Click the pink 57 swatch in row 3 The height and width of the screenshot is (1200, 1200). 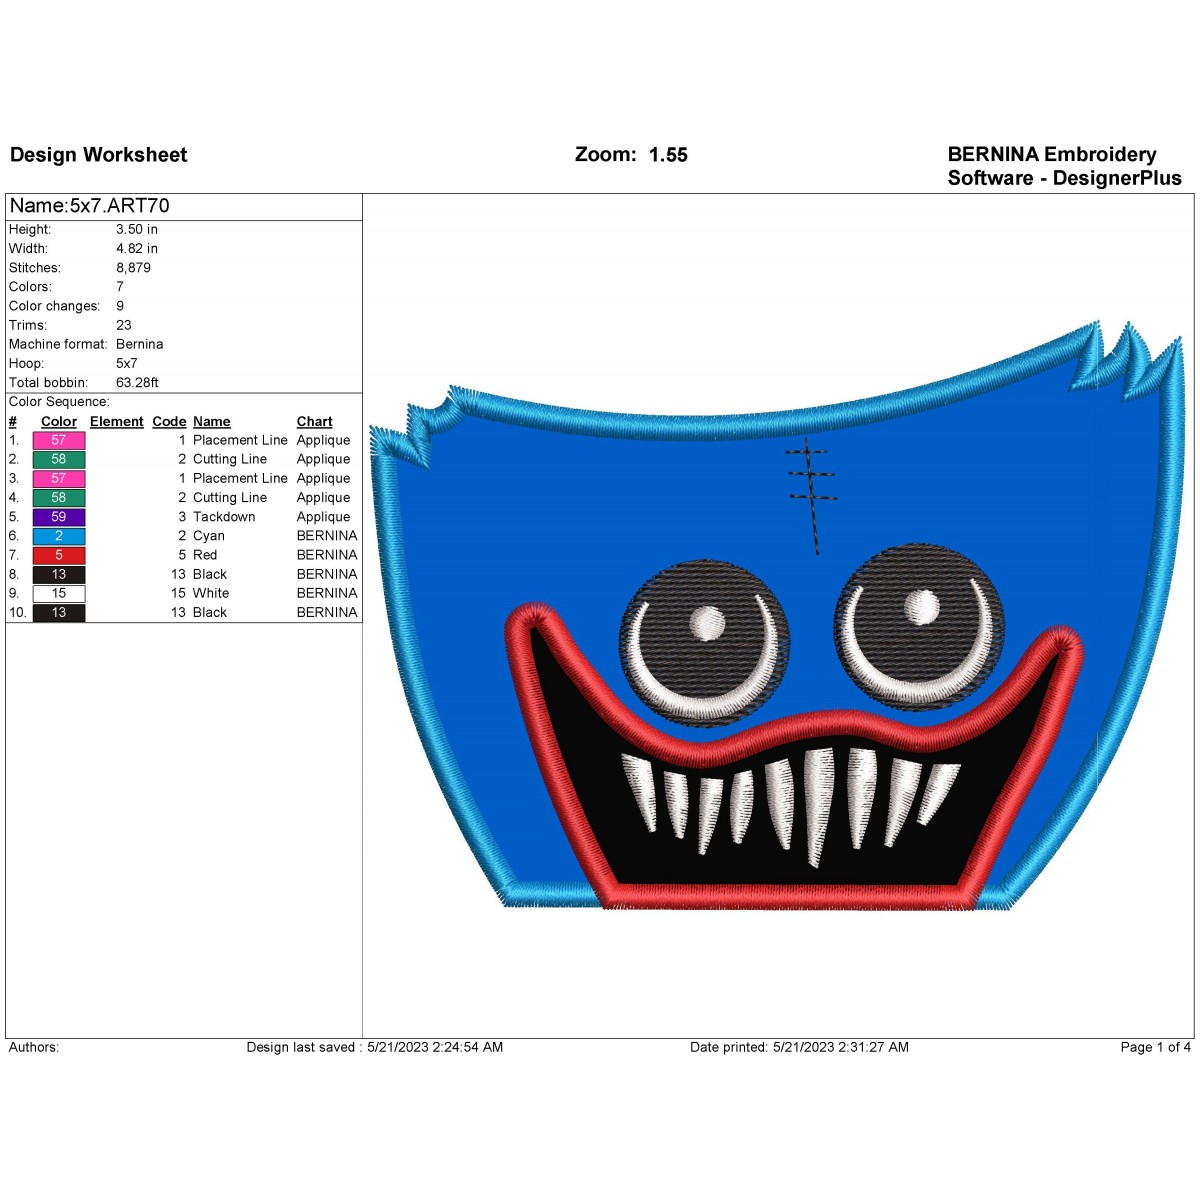tap(59, 478)
